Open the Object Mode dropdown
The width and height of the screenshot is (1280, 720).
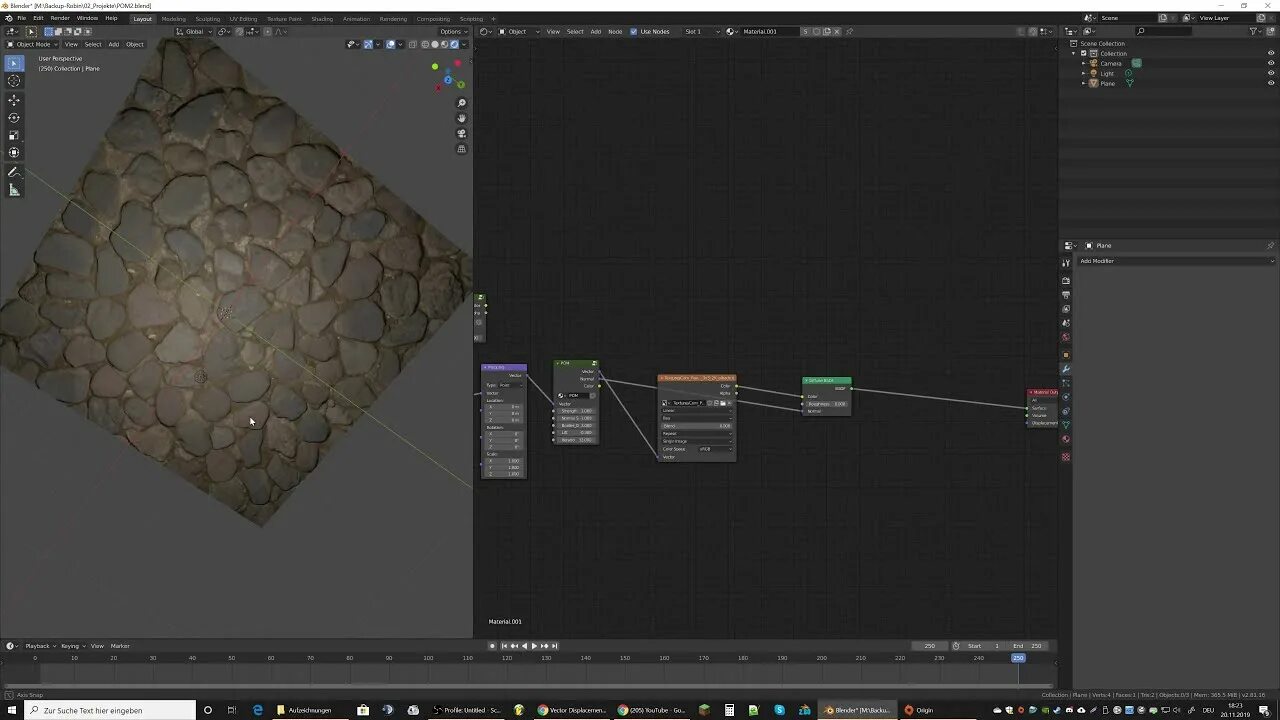(x=33, y=44)
